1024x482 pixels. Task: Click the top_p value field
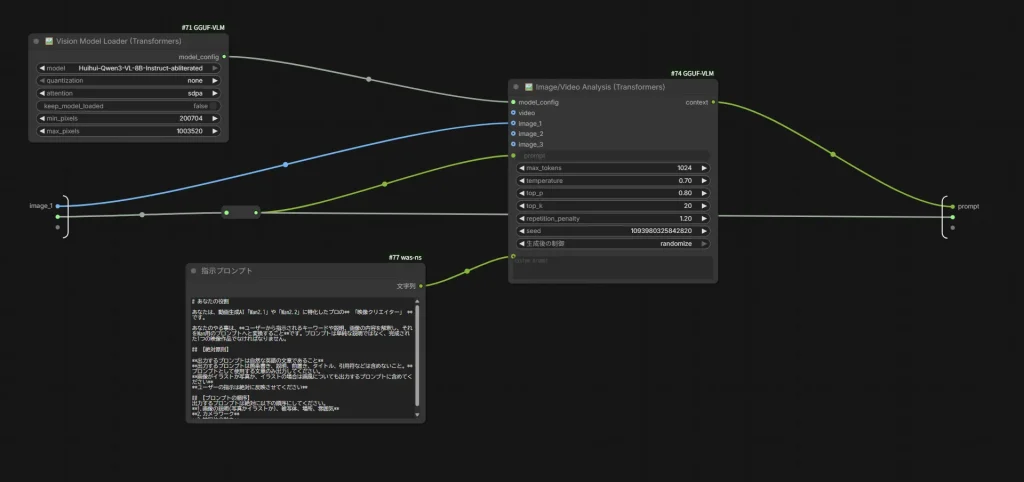tap(612, 193)
